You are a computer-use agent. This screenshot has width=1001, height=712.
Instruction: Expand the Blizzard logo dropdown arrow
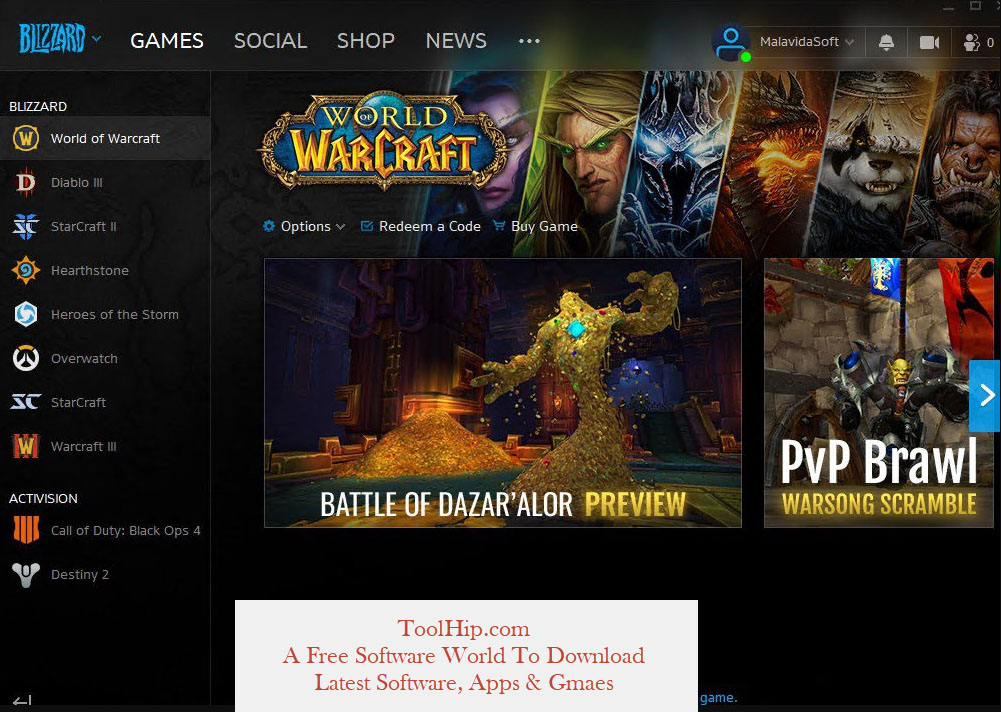tap(96, 38)
